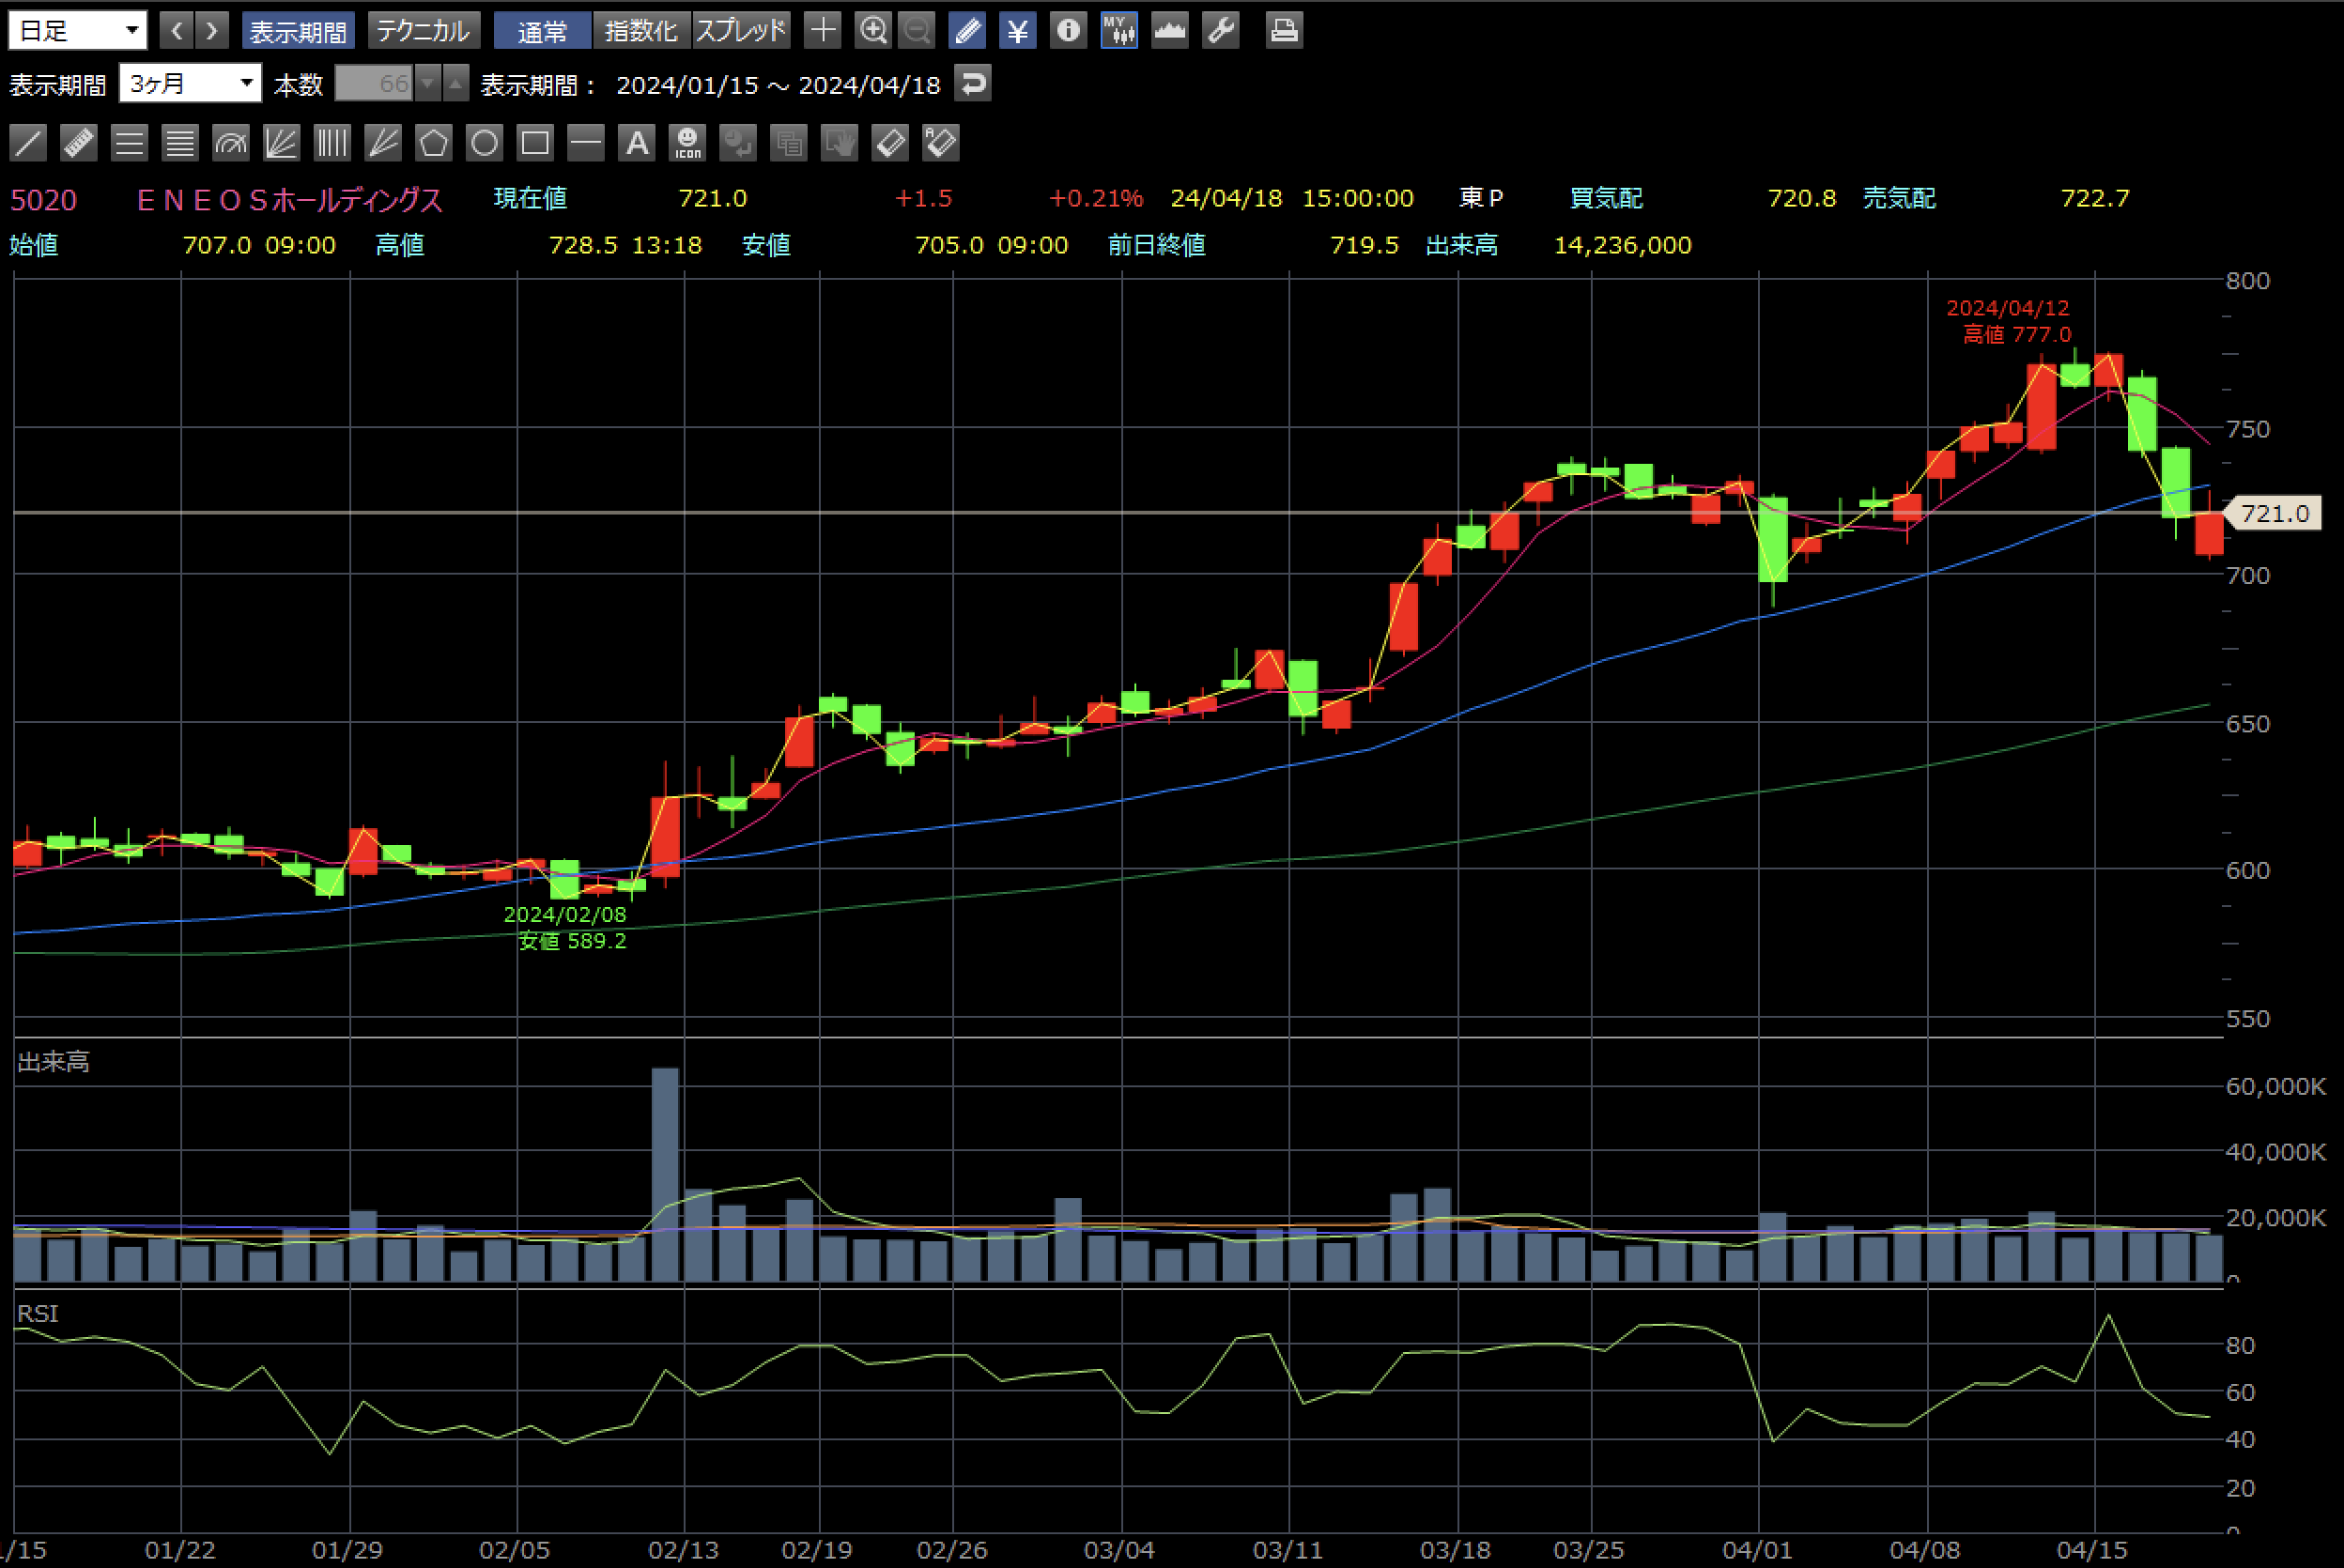
Task: Select the text annotation A tool
Action: pyautogui.click(x=636, y=143)
